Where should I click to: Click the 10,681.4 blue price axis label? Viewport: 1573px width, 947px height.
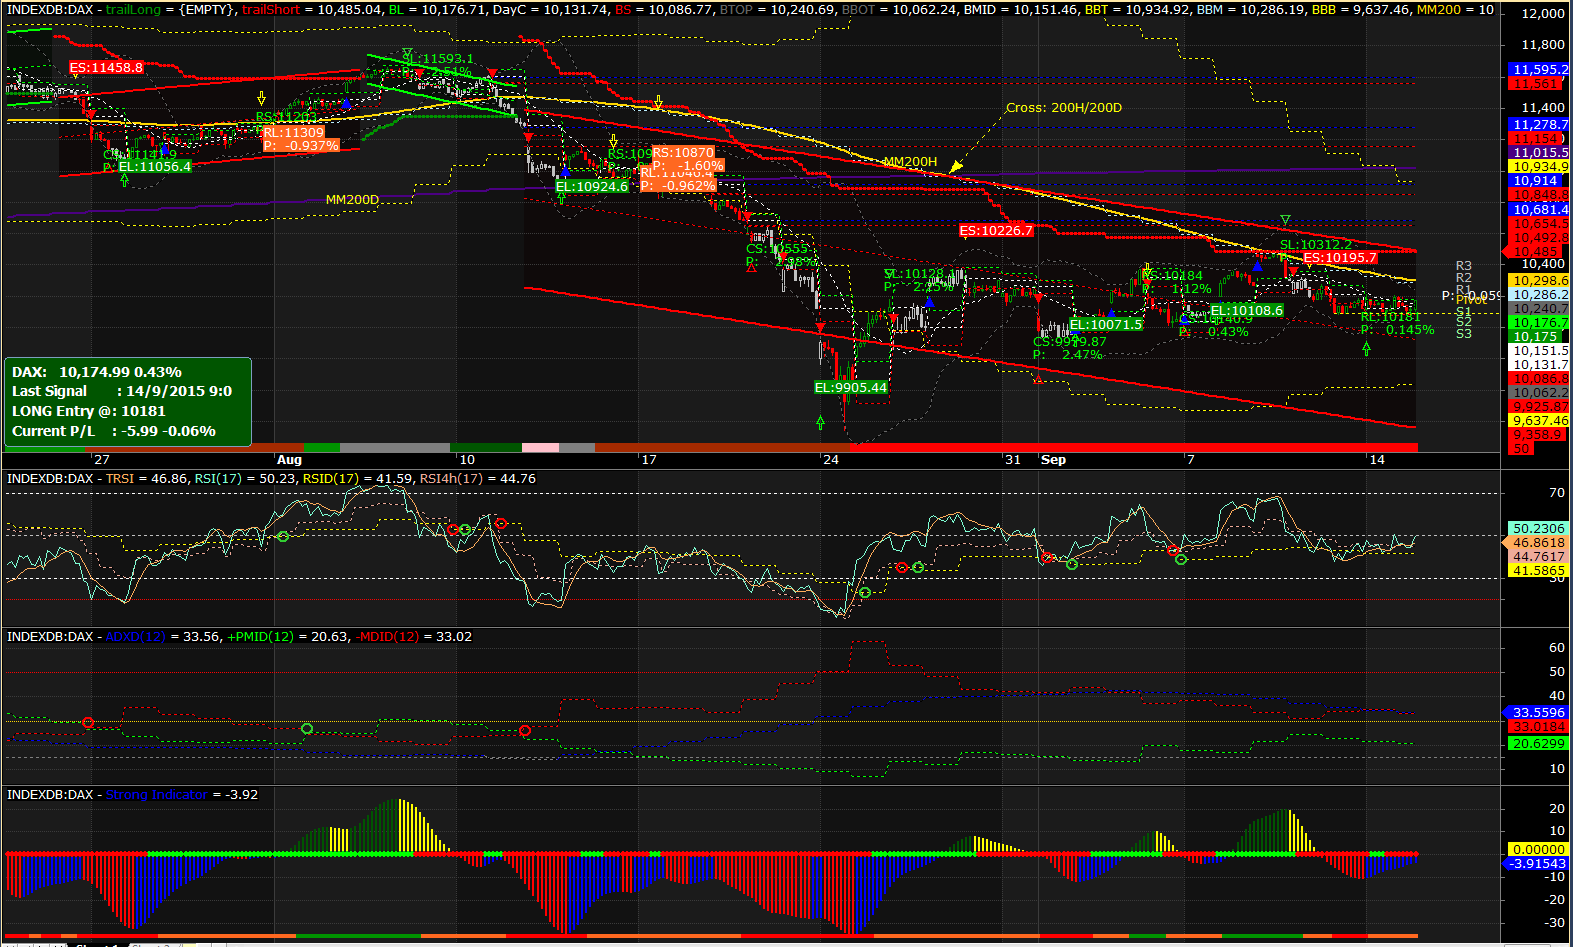(x=1540, y=210)
